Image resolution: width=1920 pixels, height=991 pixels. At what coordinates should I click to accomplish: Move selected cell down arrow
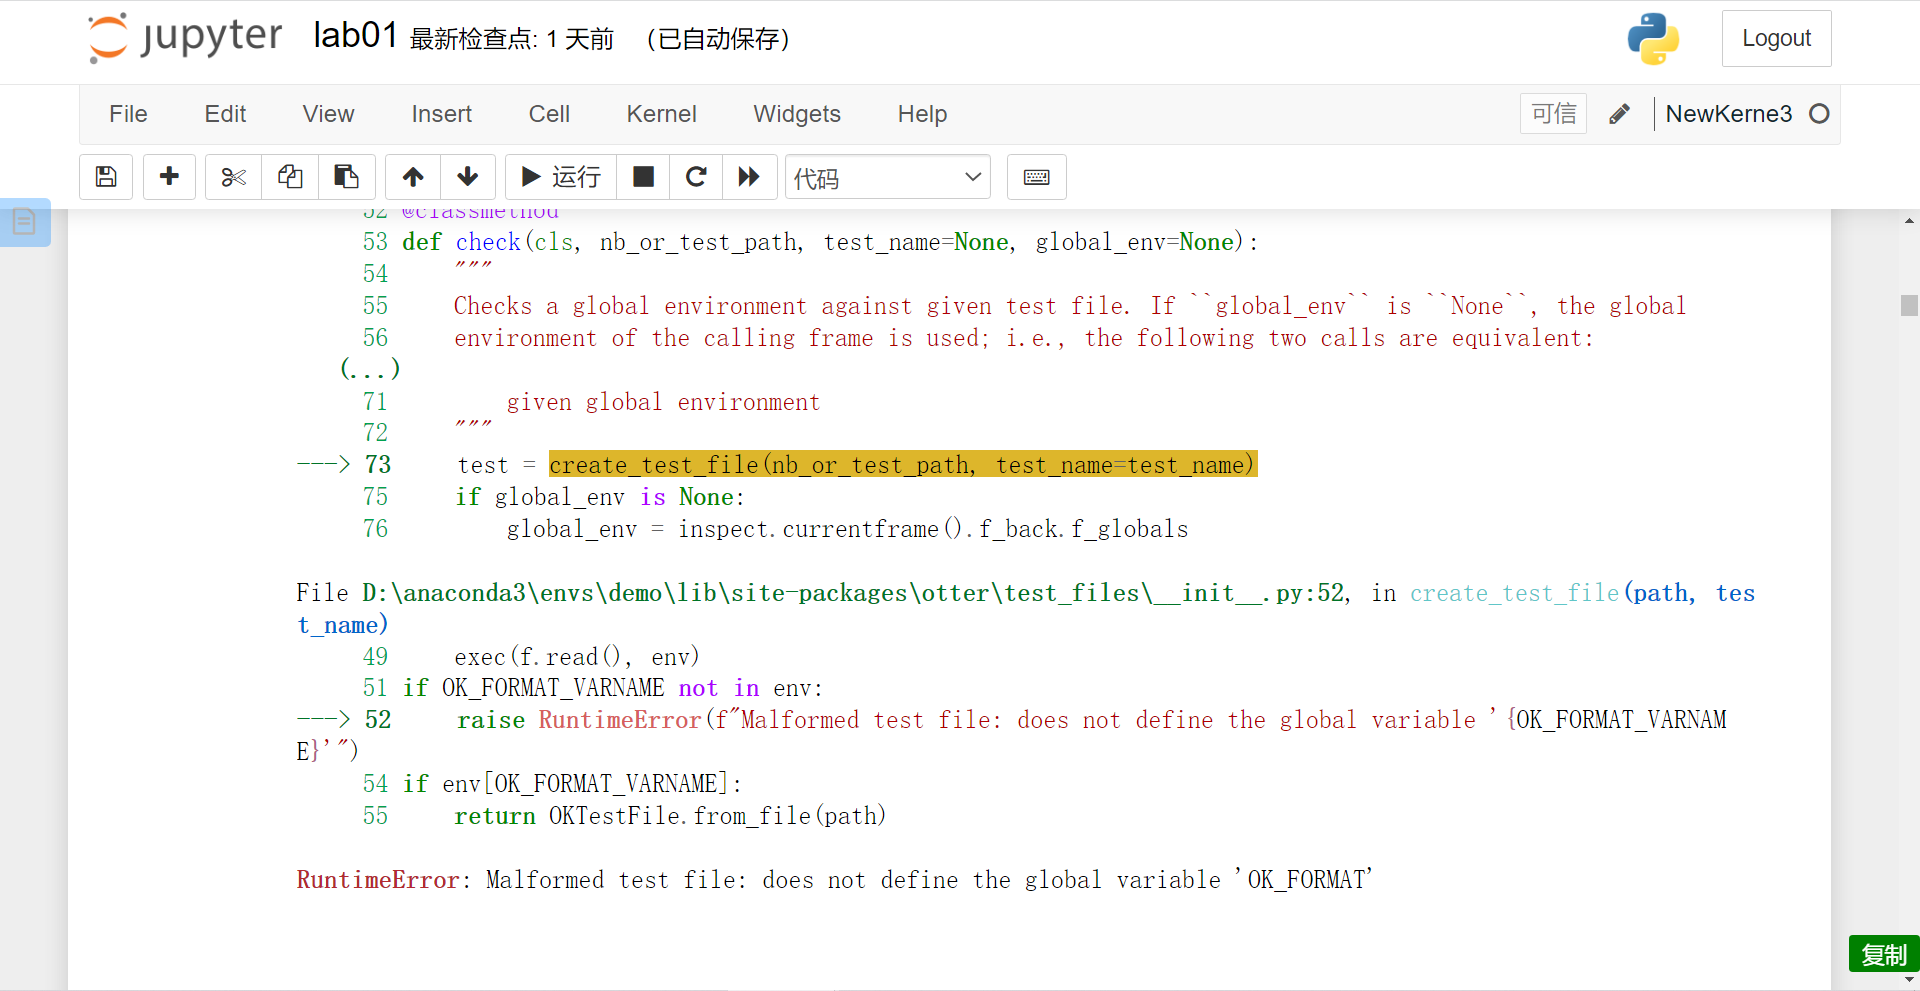pos(467,177)
